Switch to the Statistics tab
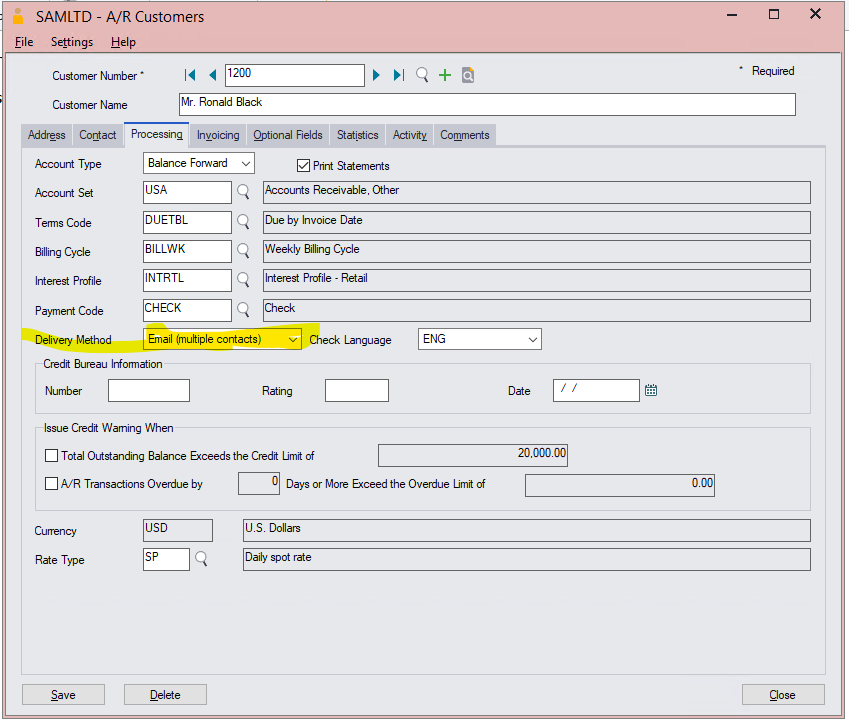Image resolution: width=849 pixels, height=720 pixels. click(357, 135)
